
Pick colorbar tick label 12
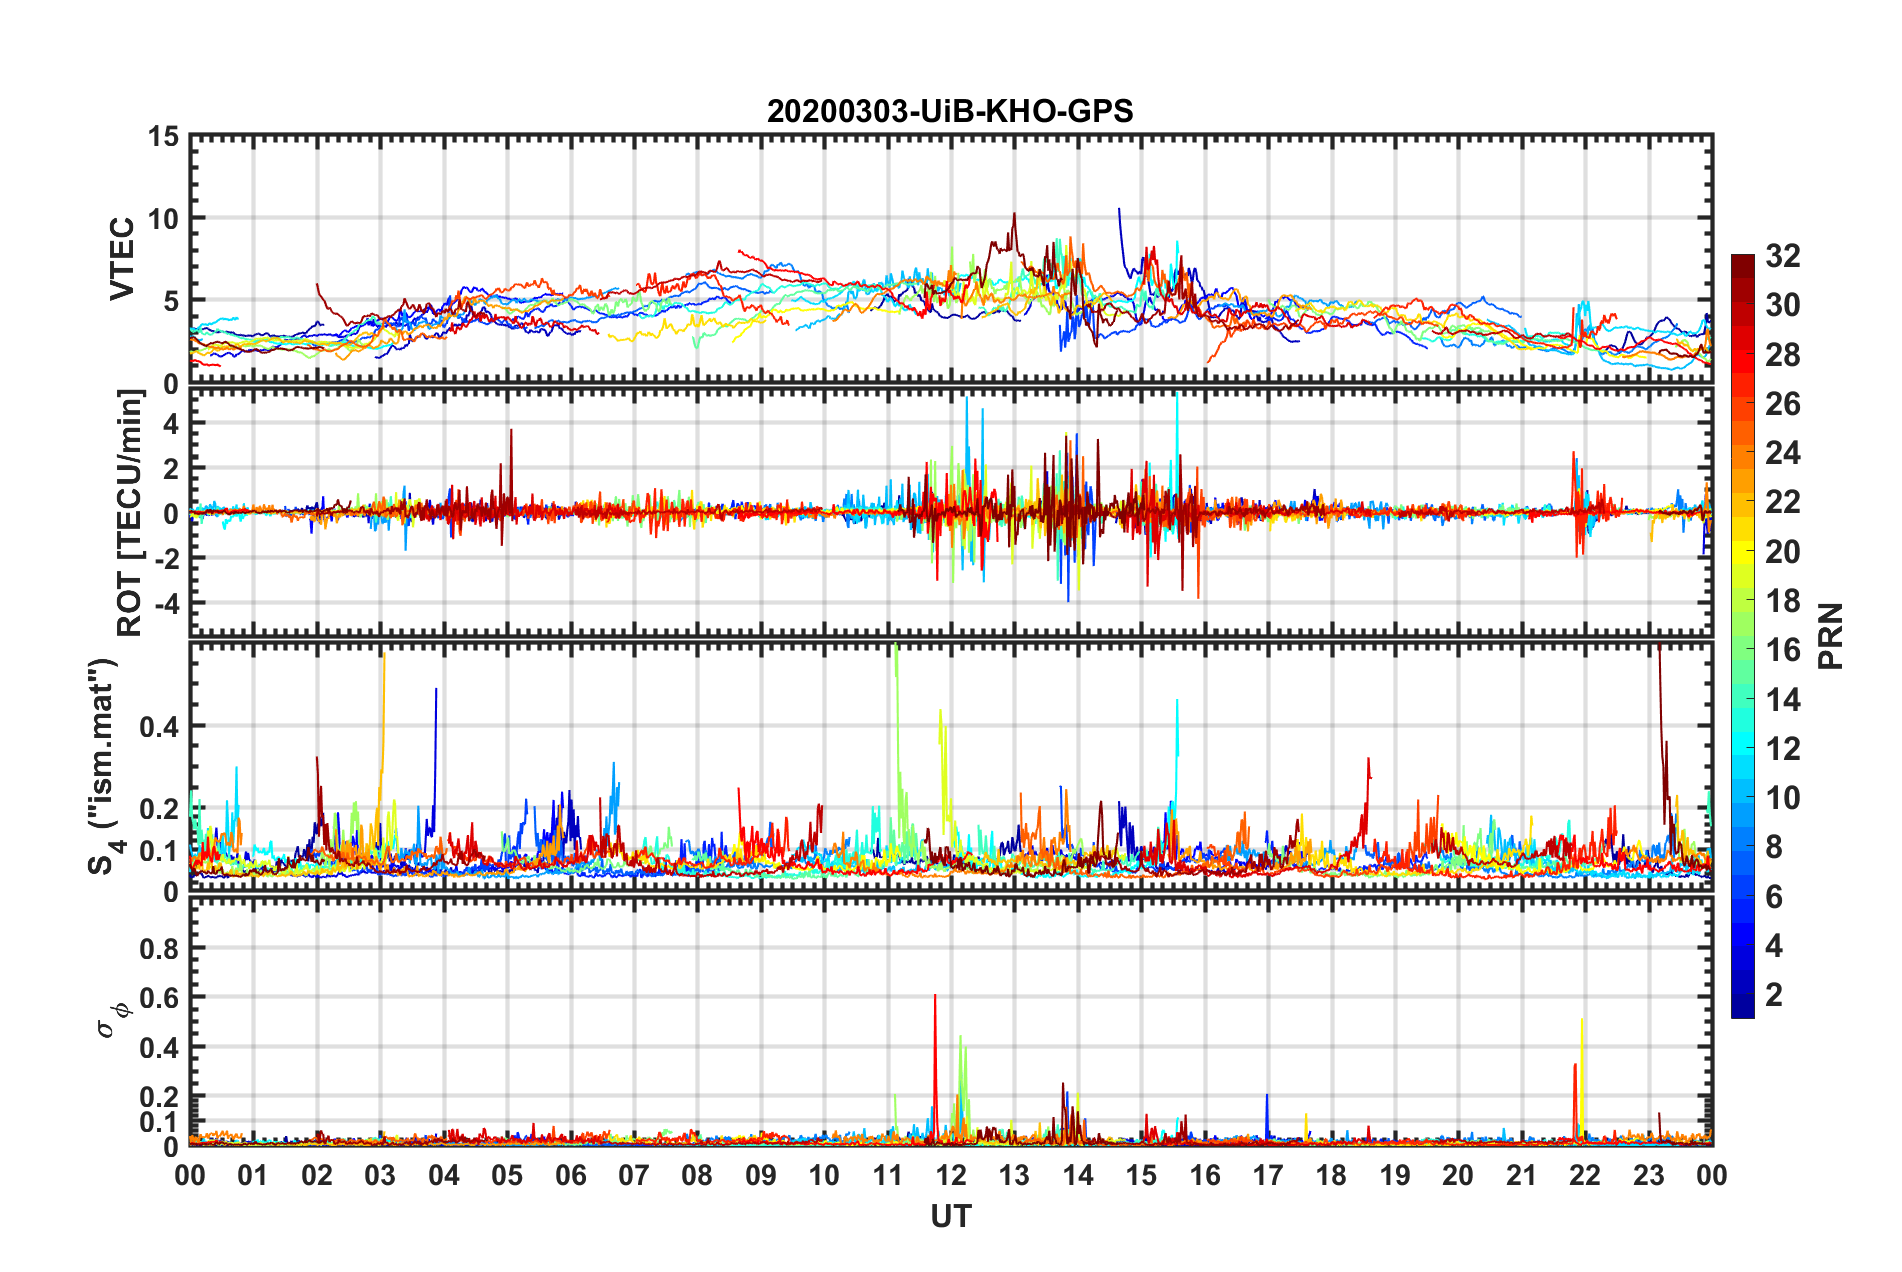[1782, 749]
